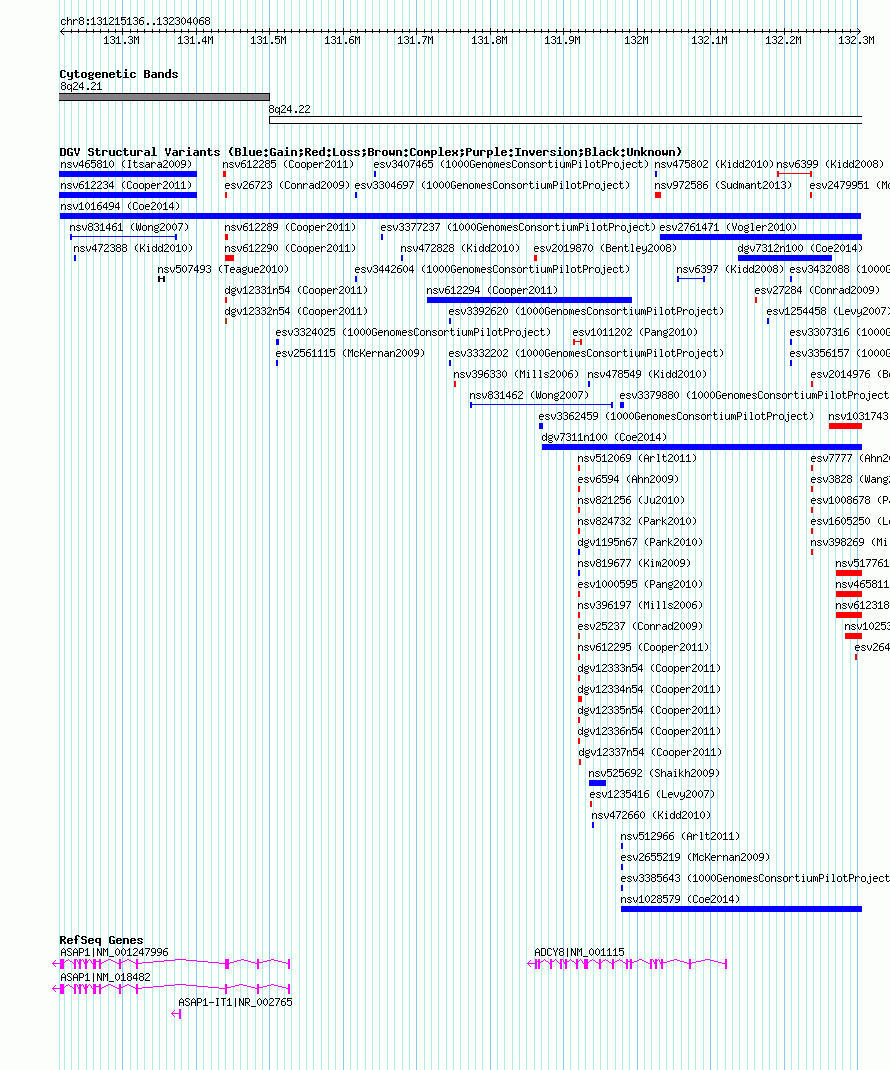The image size is (890, 1070).
Task: Select esv3377237 variant label
Action: 518,227
